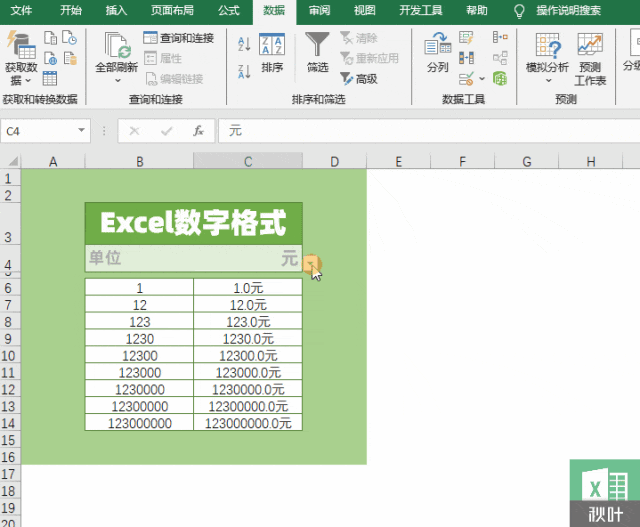Viewport: 640px width, 527px height.
Task: Switch to the 开始 (Home) tab
Action: coord(71,10)
